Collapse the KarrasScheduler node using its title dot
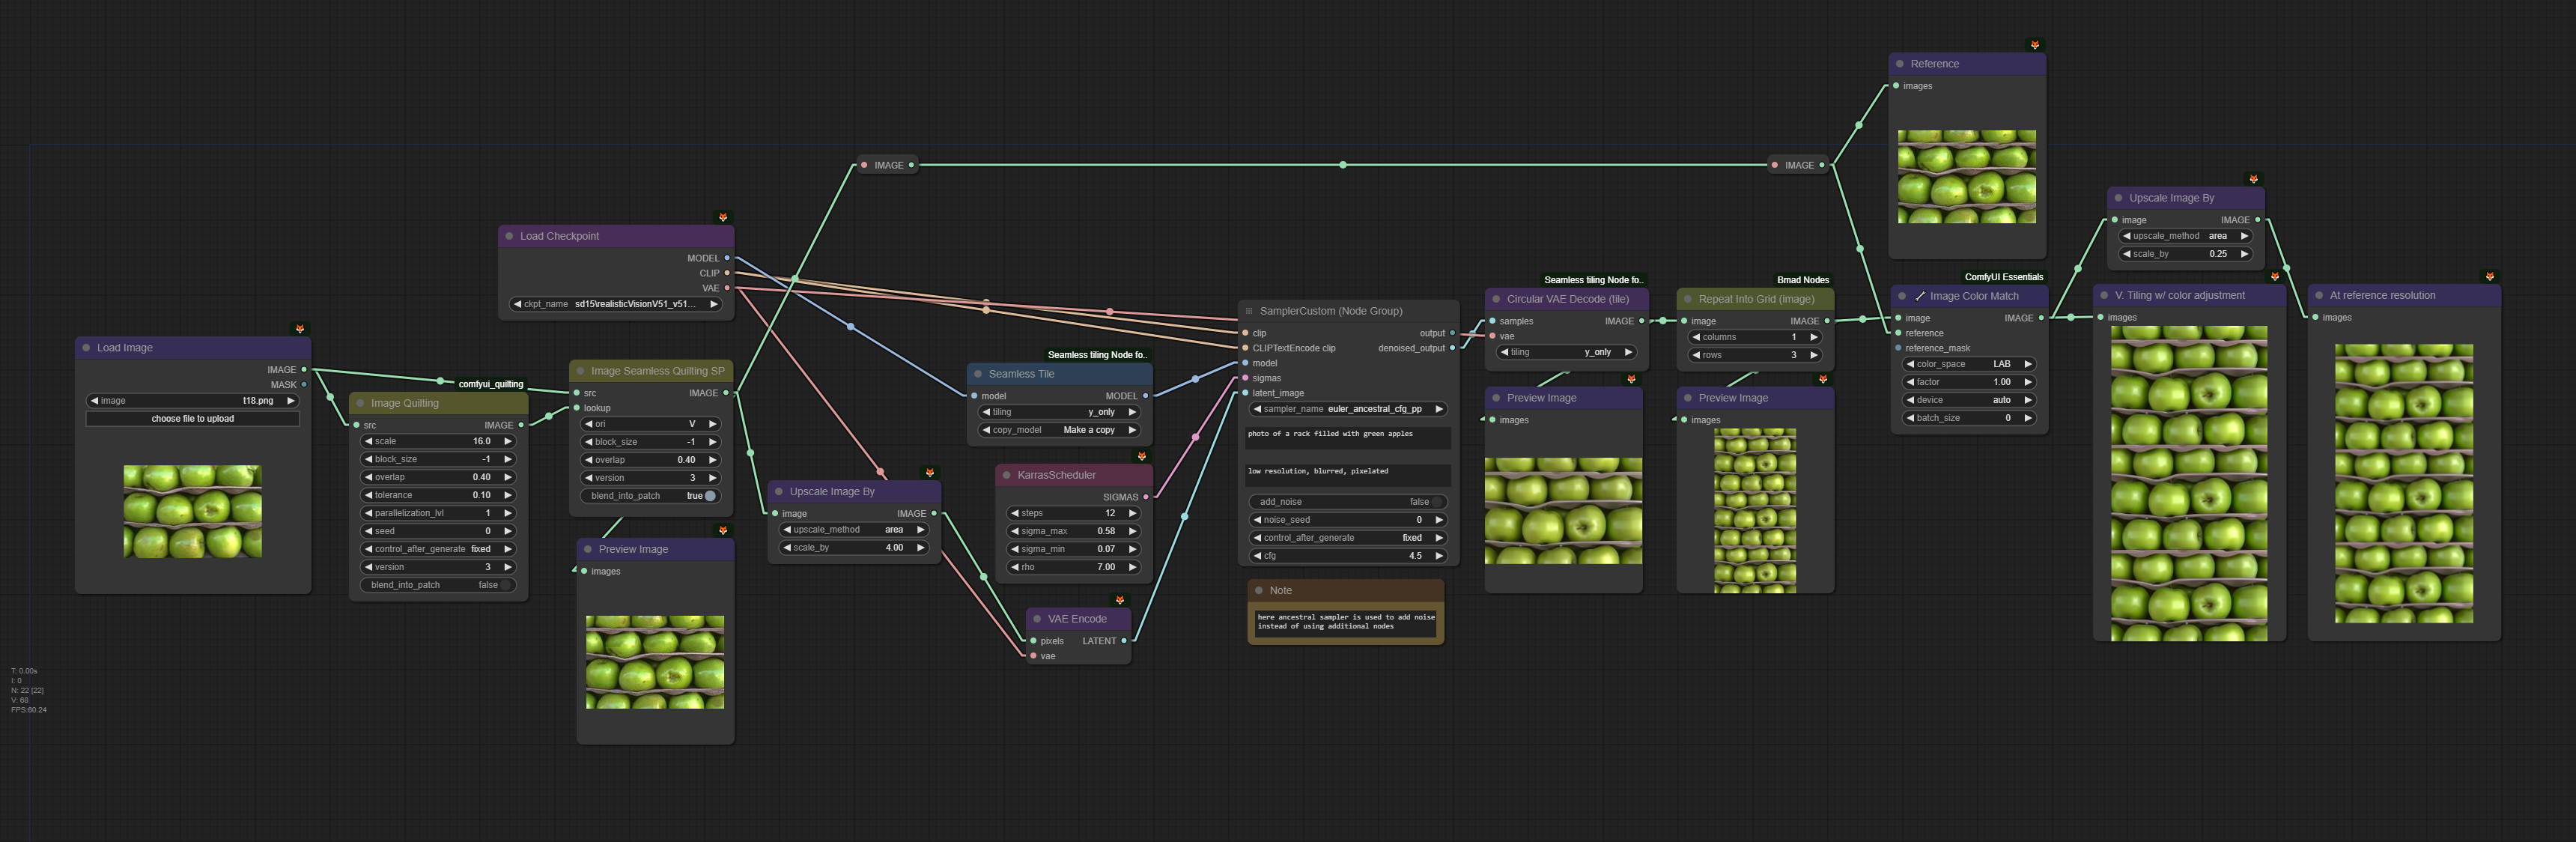The image size is (2576, 842). 1006,475
